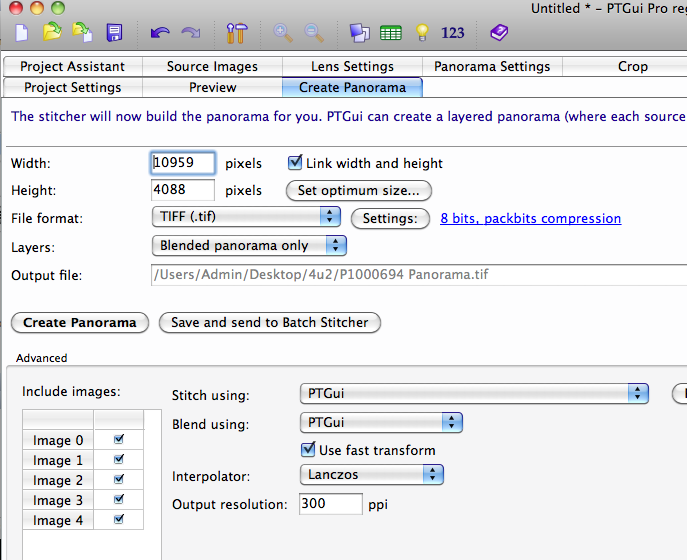Click the Output file path field
The height and width of the screenshot is (560, 687).
coord(419,275)
